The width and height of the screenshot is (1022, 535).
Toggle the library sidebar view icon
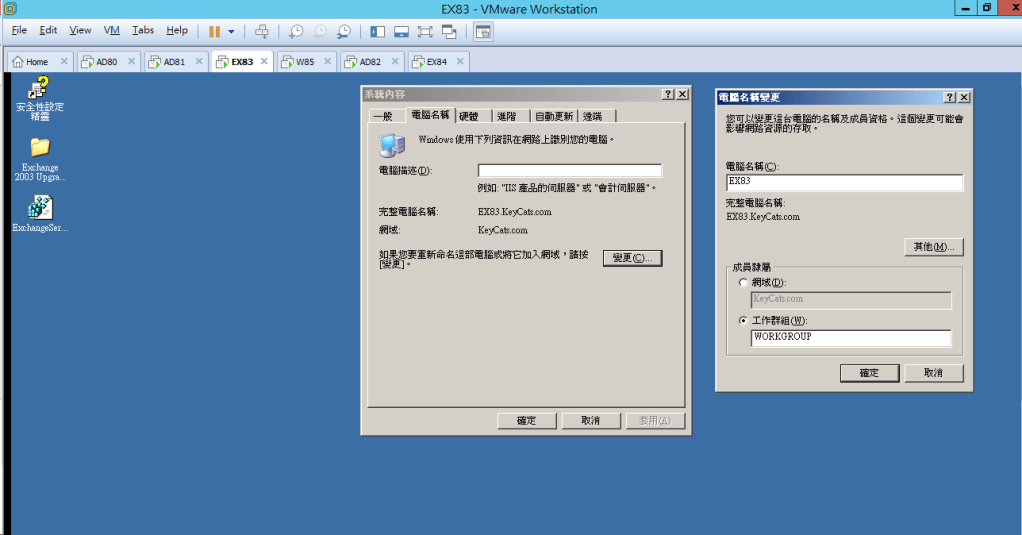click(377, 31)
